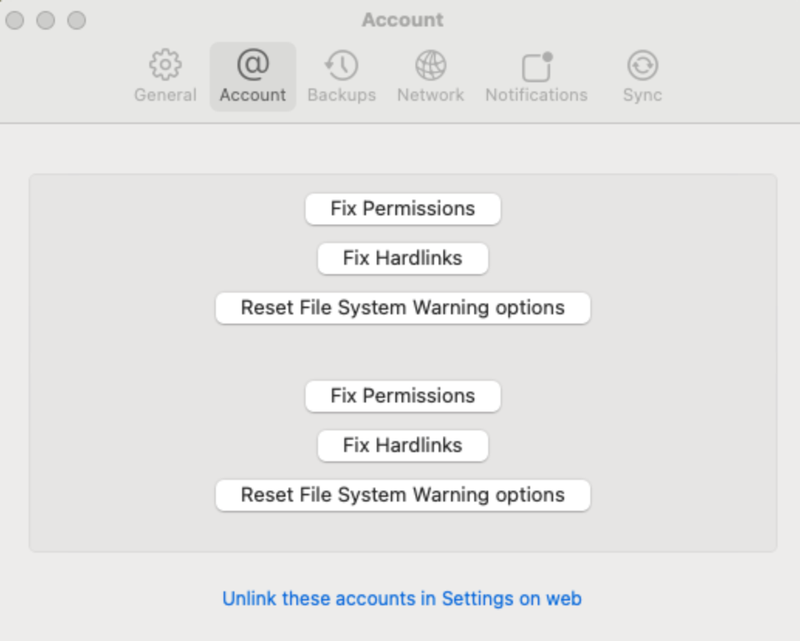This screenshot has width=800, height=641.
Task: Click the second Fix Permissions button
Action: pos(402,396)
